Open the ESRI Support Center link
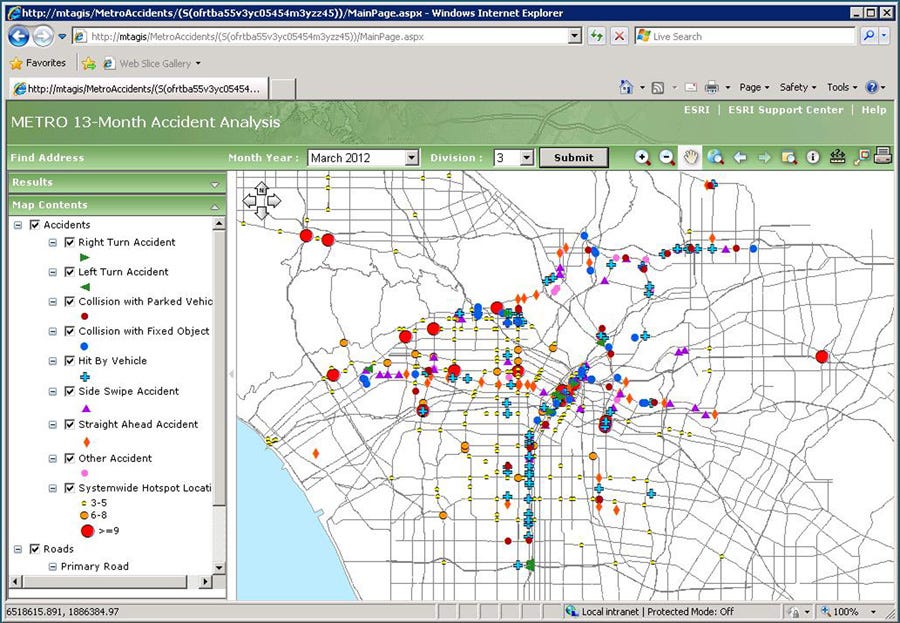 [x=785, y=110]
